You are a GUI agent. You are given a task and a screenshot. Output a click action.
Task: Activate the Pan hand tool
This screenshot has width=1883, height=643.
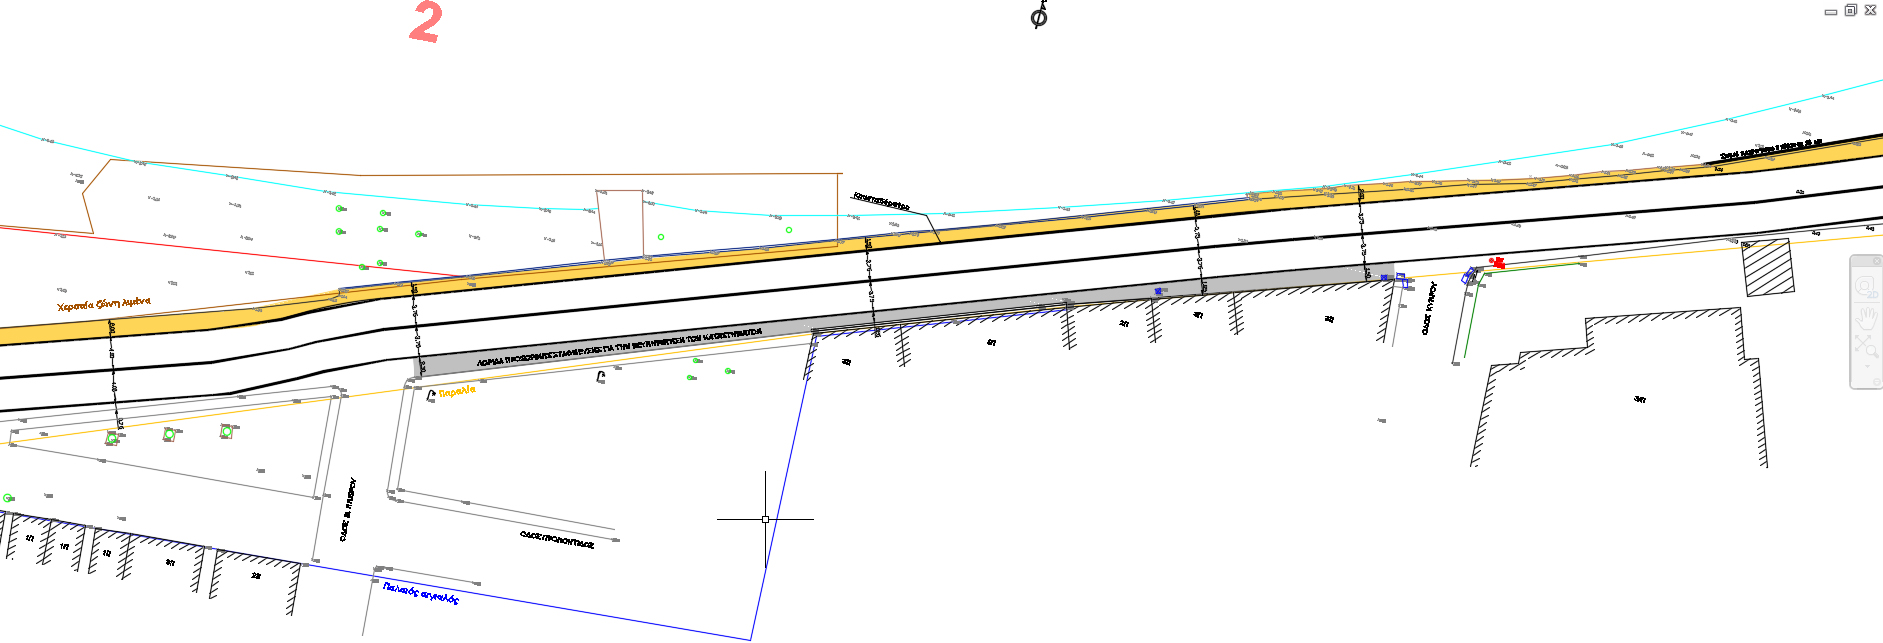(x=1866, y=318)
